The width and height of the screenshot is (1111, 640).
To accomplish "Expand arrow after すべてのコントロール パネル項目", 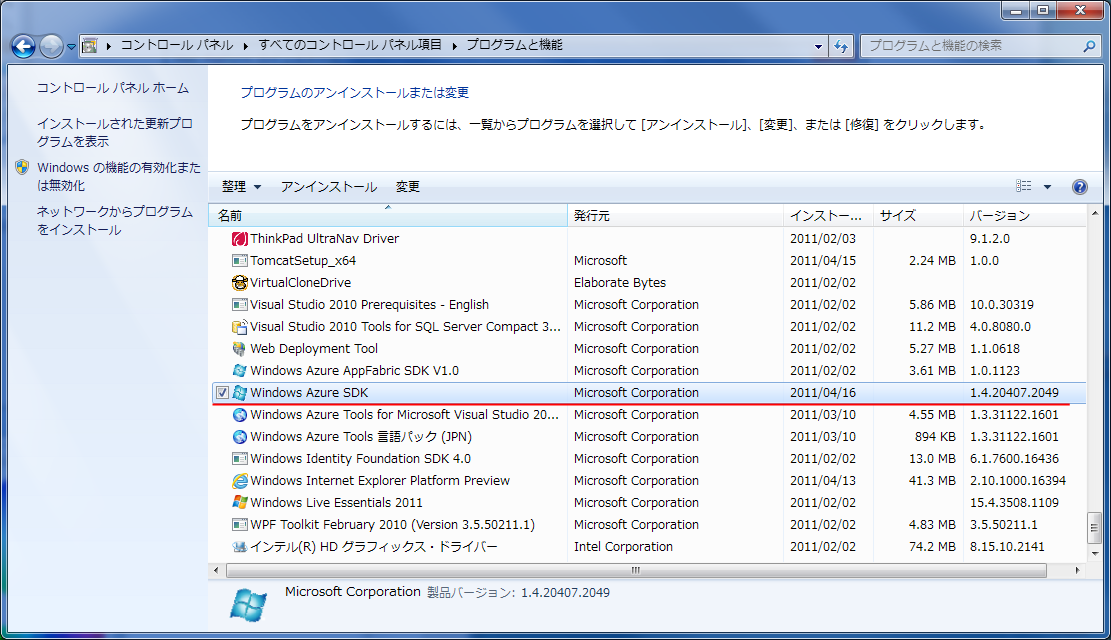I will point(453,46).
